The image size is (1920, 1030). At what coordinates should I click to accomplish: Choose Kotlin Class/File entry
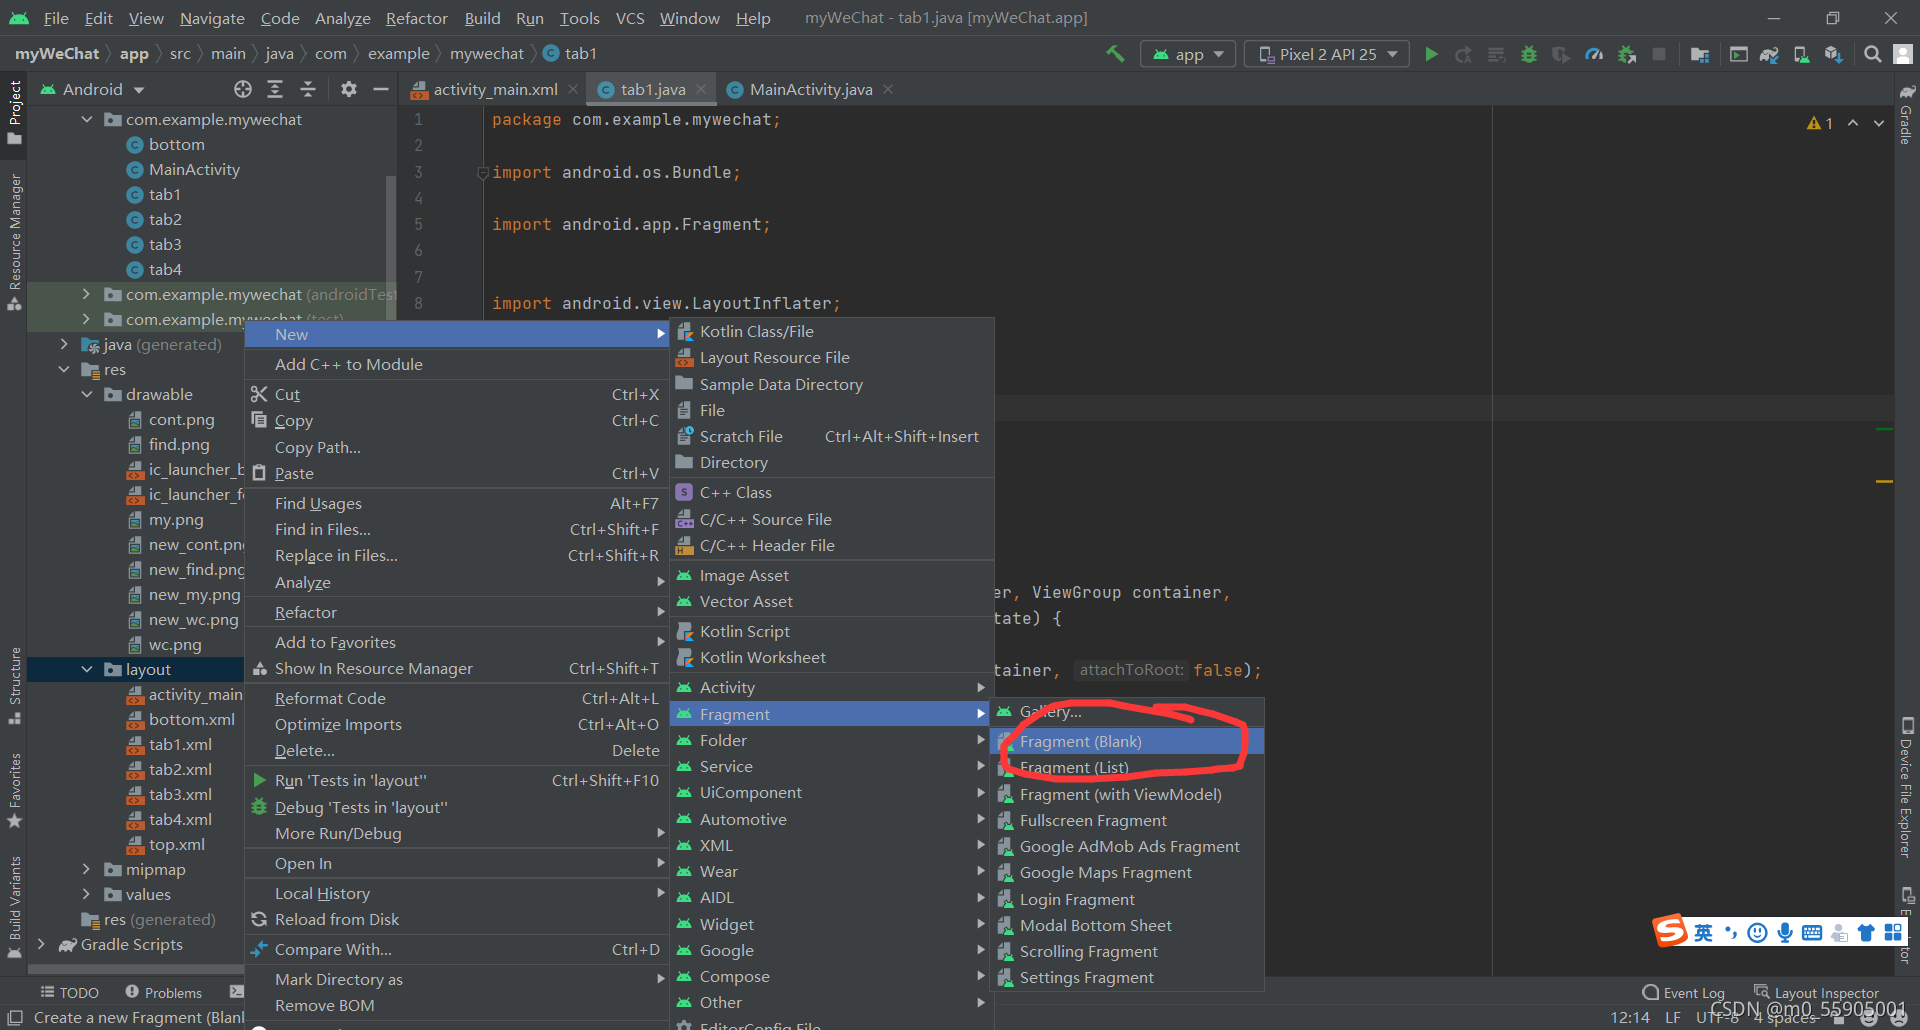(832, 331)
